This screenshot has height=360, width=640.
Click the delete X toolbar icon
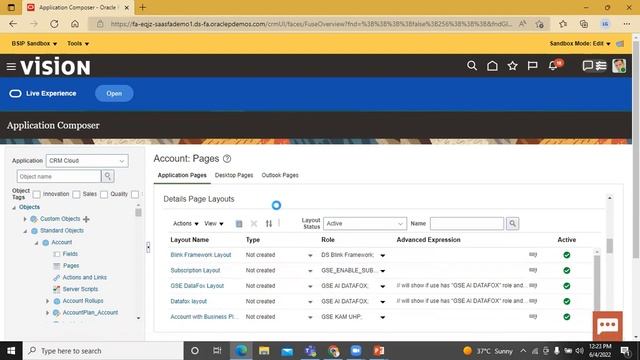pyautogui.click(x=254, y=223)
